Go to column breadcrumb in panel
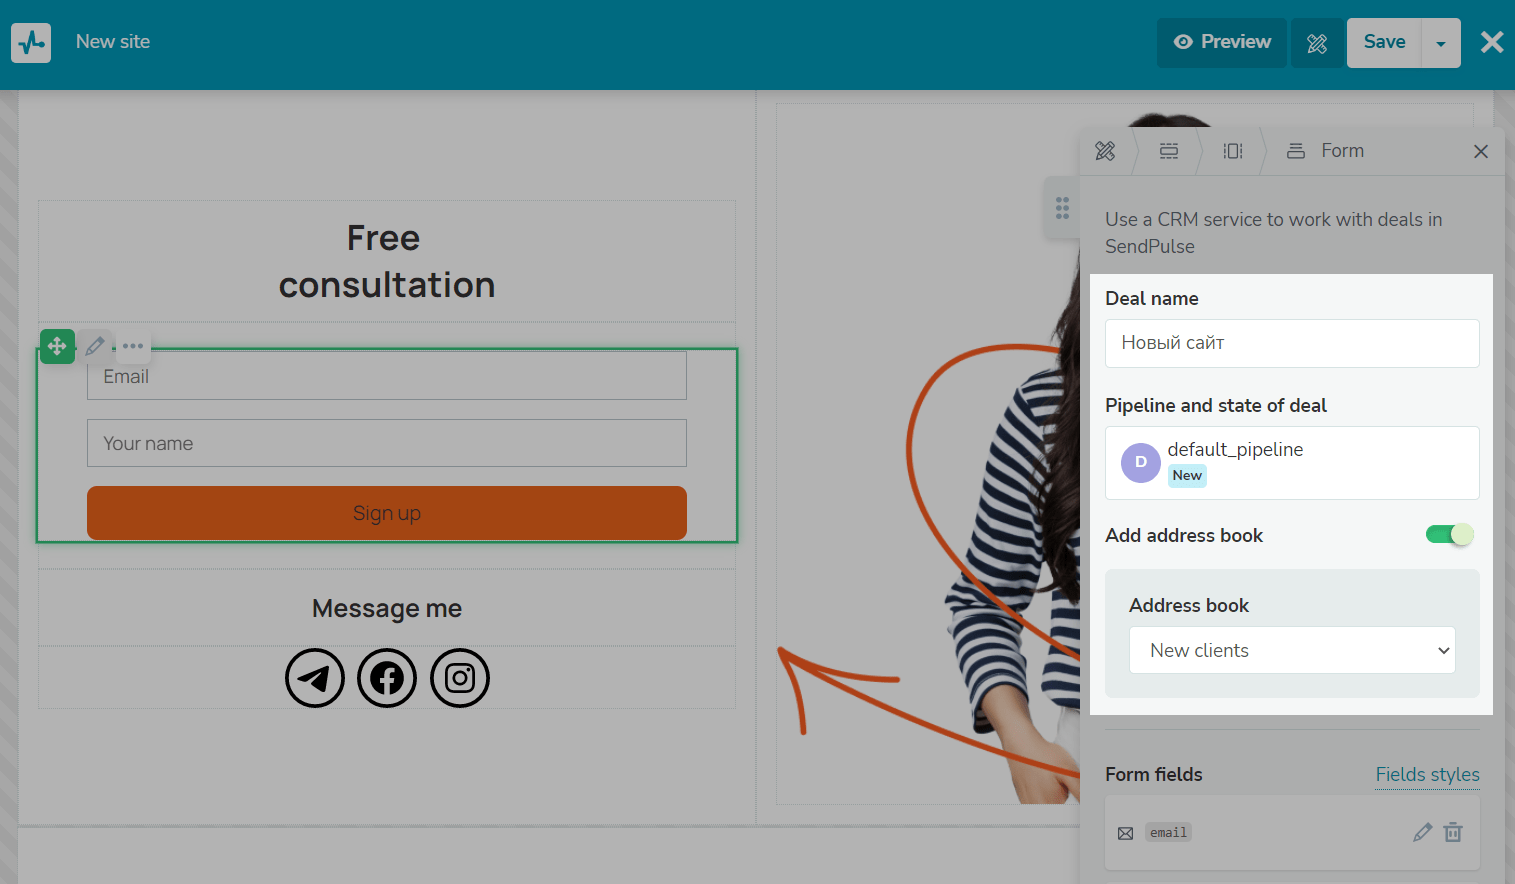The width and height of the screenshot is (1515, 884). (1233, 151)
